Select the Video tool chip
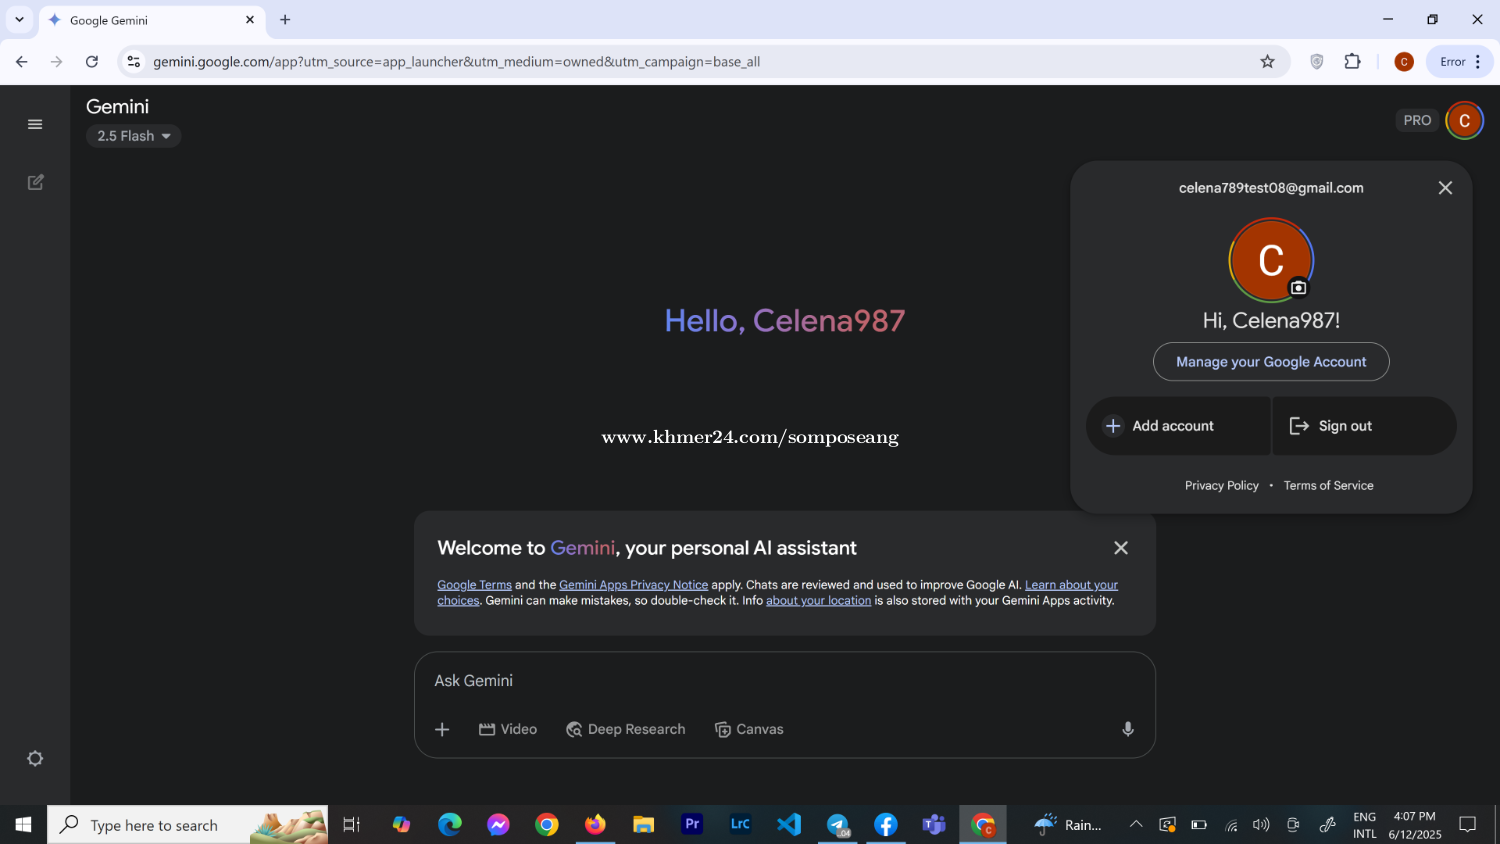This screenshot has height=844, width=1500. click(508, 730)
